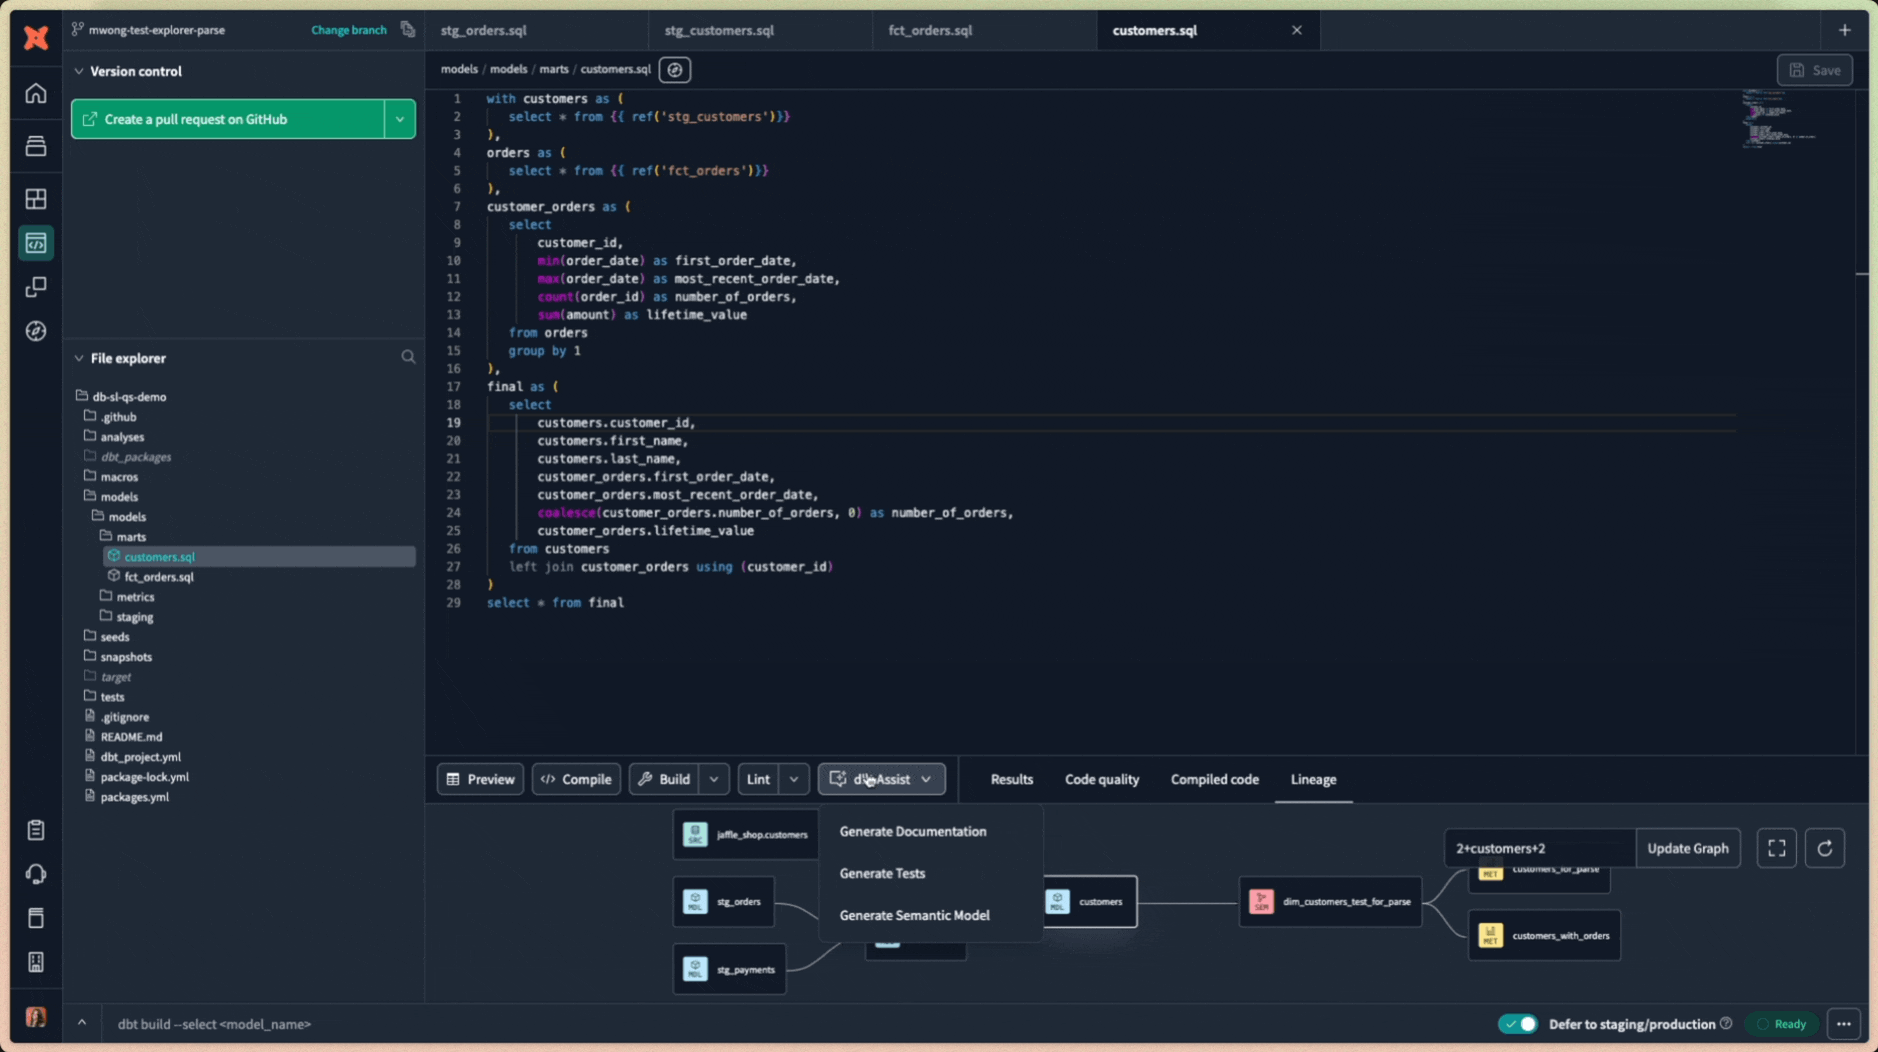Click the link icon beside the customers.sql breadcrumb
The height and width of the screenshot is (1052, 1878).
pos(675,69)
